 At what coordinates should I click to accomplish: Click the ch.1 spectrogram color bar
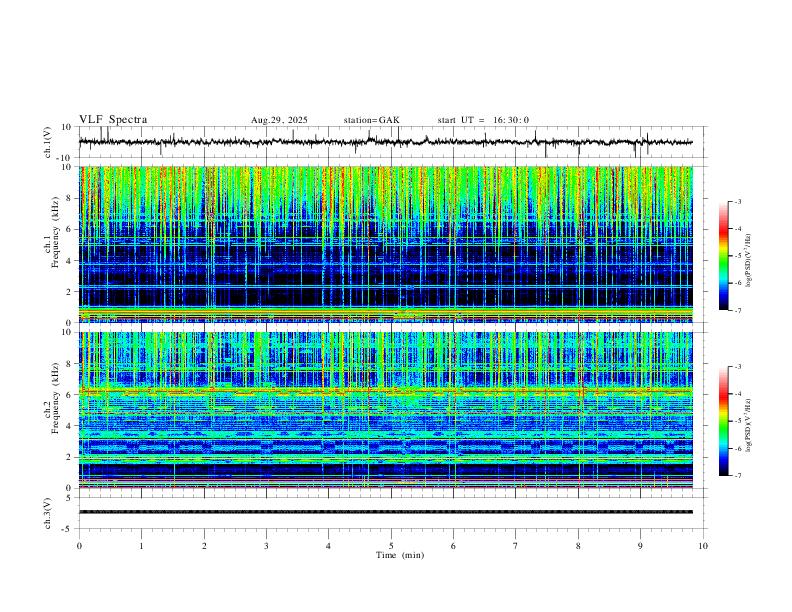[x=724, y=256]
